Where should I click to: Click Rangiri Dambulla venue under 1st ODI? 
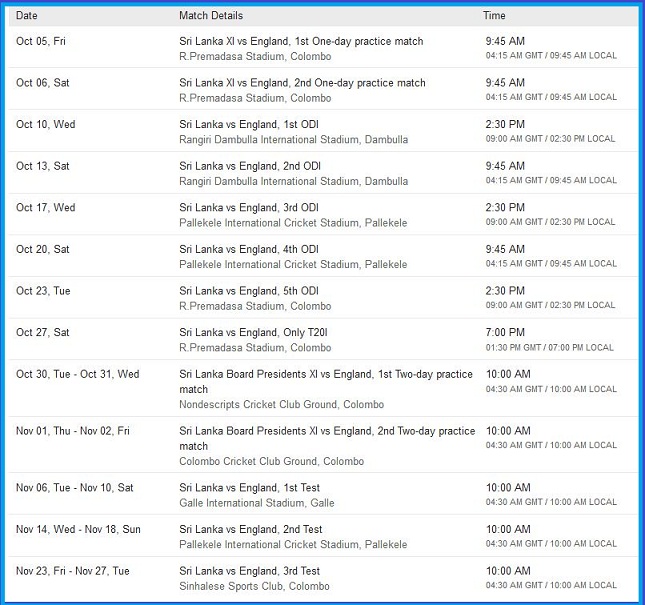[x=294, y=139]
